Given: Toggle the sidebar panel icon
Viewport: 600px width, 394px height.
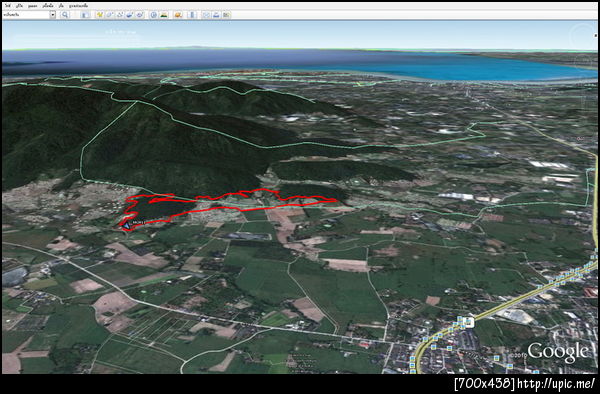Looking at the screenshot, I should (85, 15).
